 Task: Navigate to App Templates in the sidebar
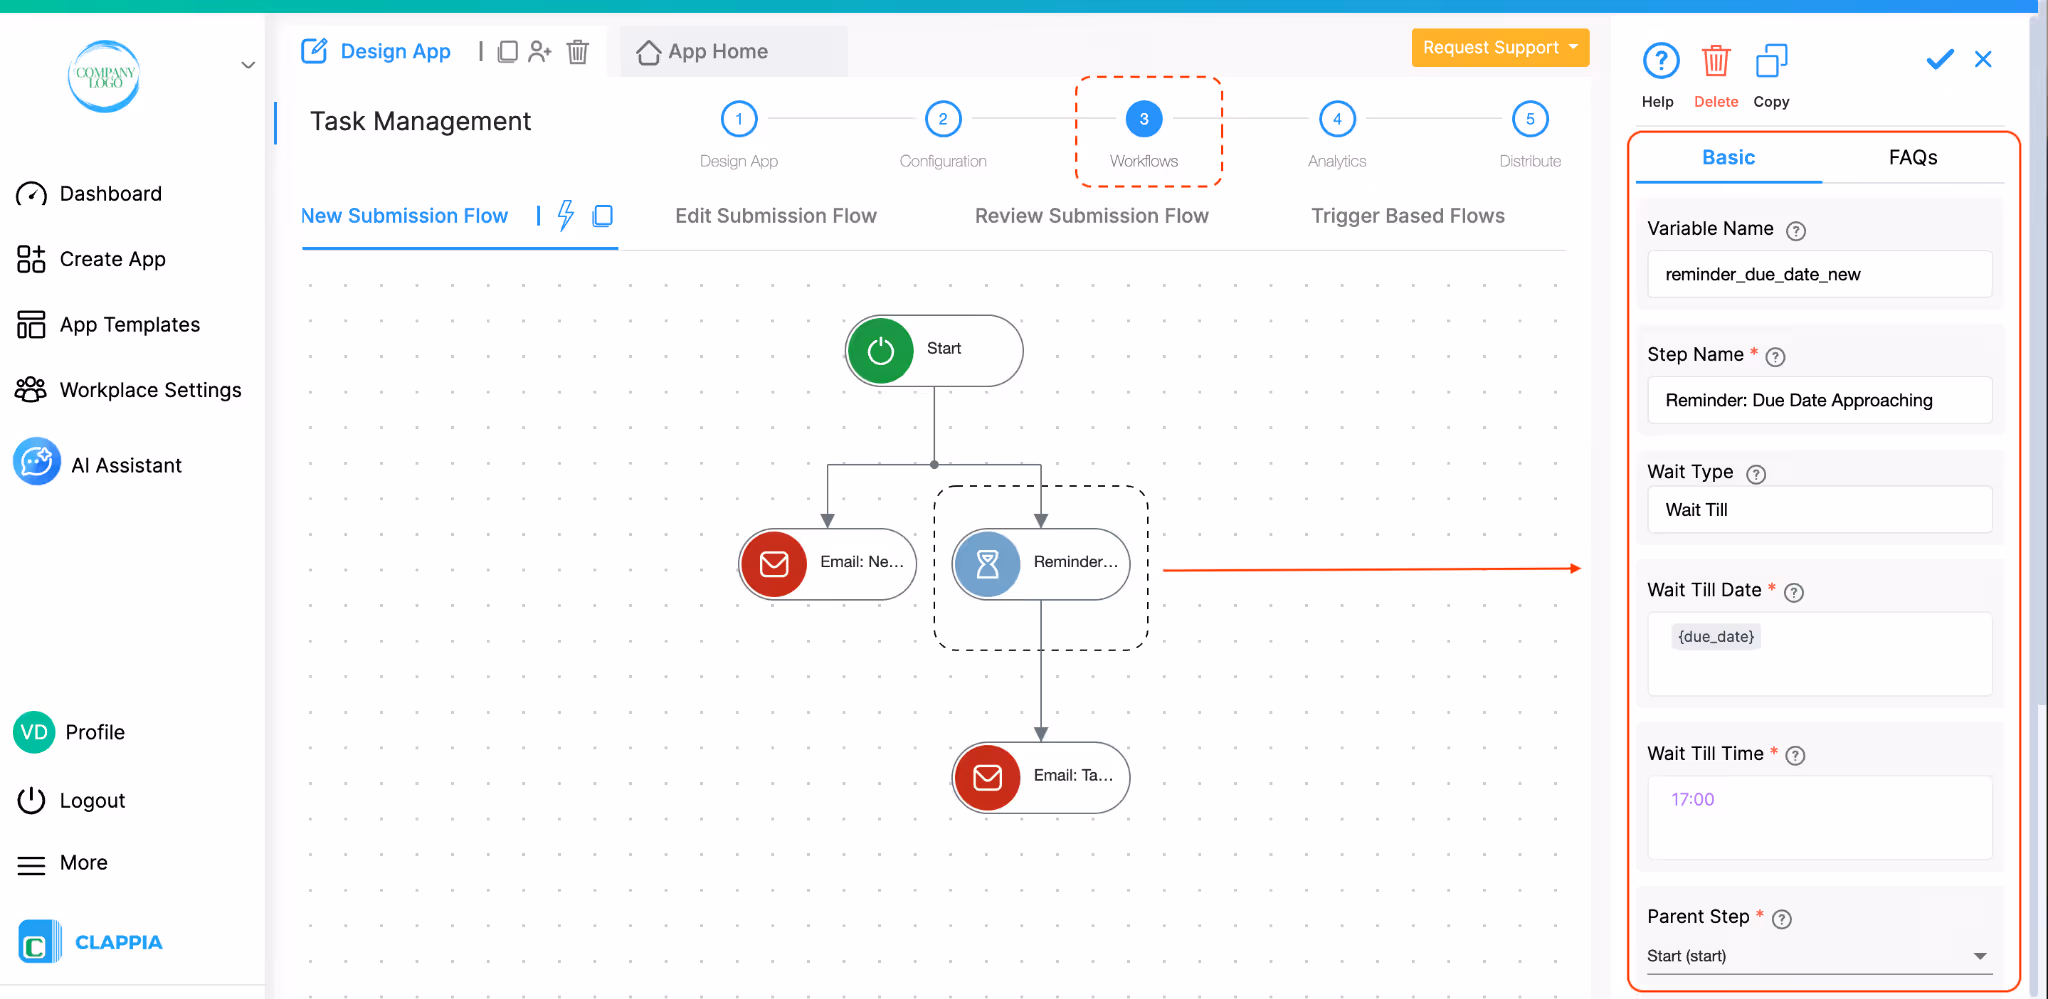click(x=128, y=324)
